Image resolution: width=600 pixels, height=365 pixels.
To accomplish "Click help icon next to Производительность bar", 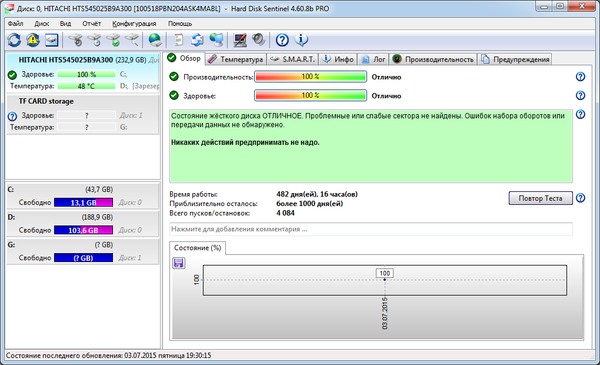I will point(580,77).
